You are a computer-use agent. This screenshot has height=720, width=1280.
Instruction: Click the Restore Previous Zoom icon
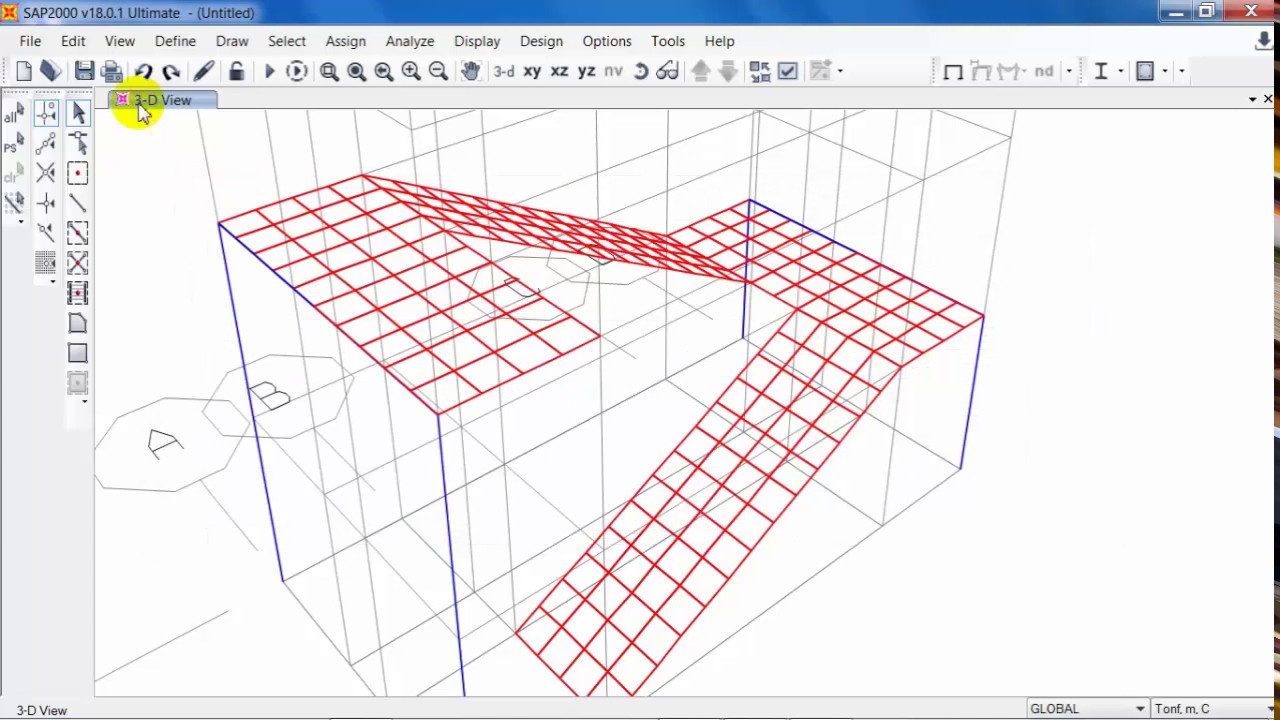click(383, 71)
